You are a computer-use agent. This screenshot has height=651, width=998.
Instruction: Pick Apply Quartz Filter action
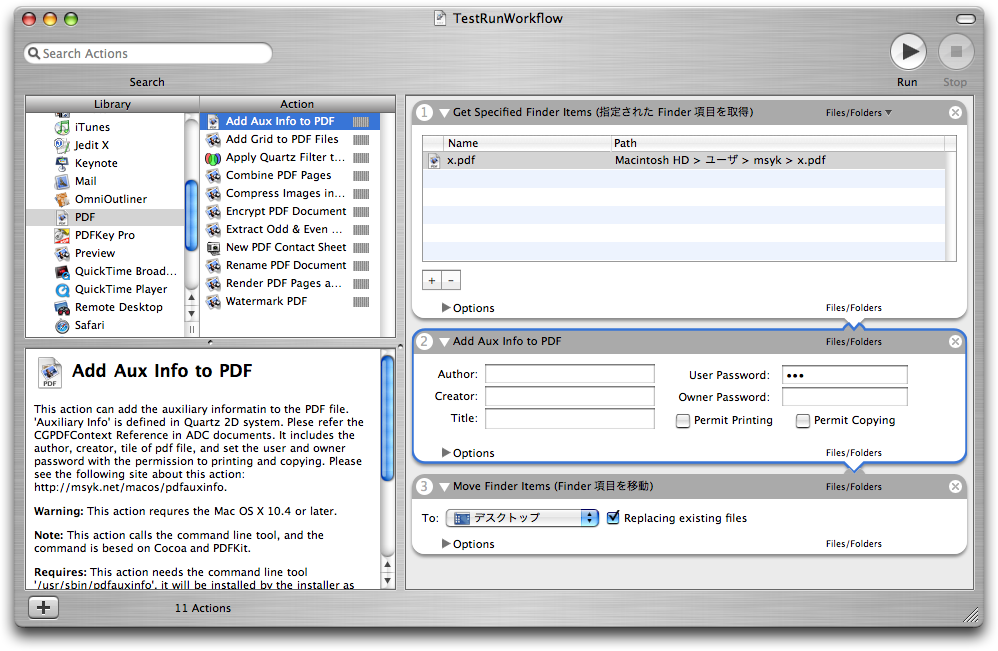284,157
